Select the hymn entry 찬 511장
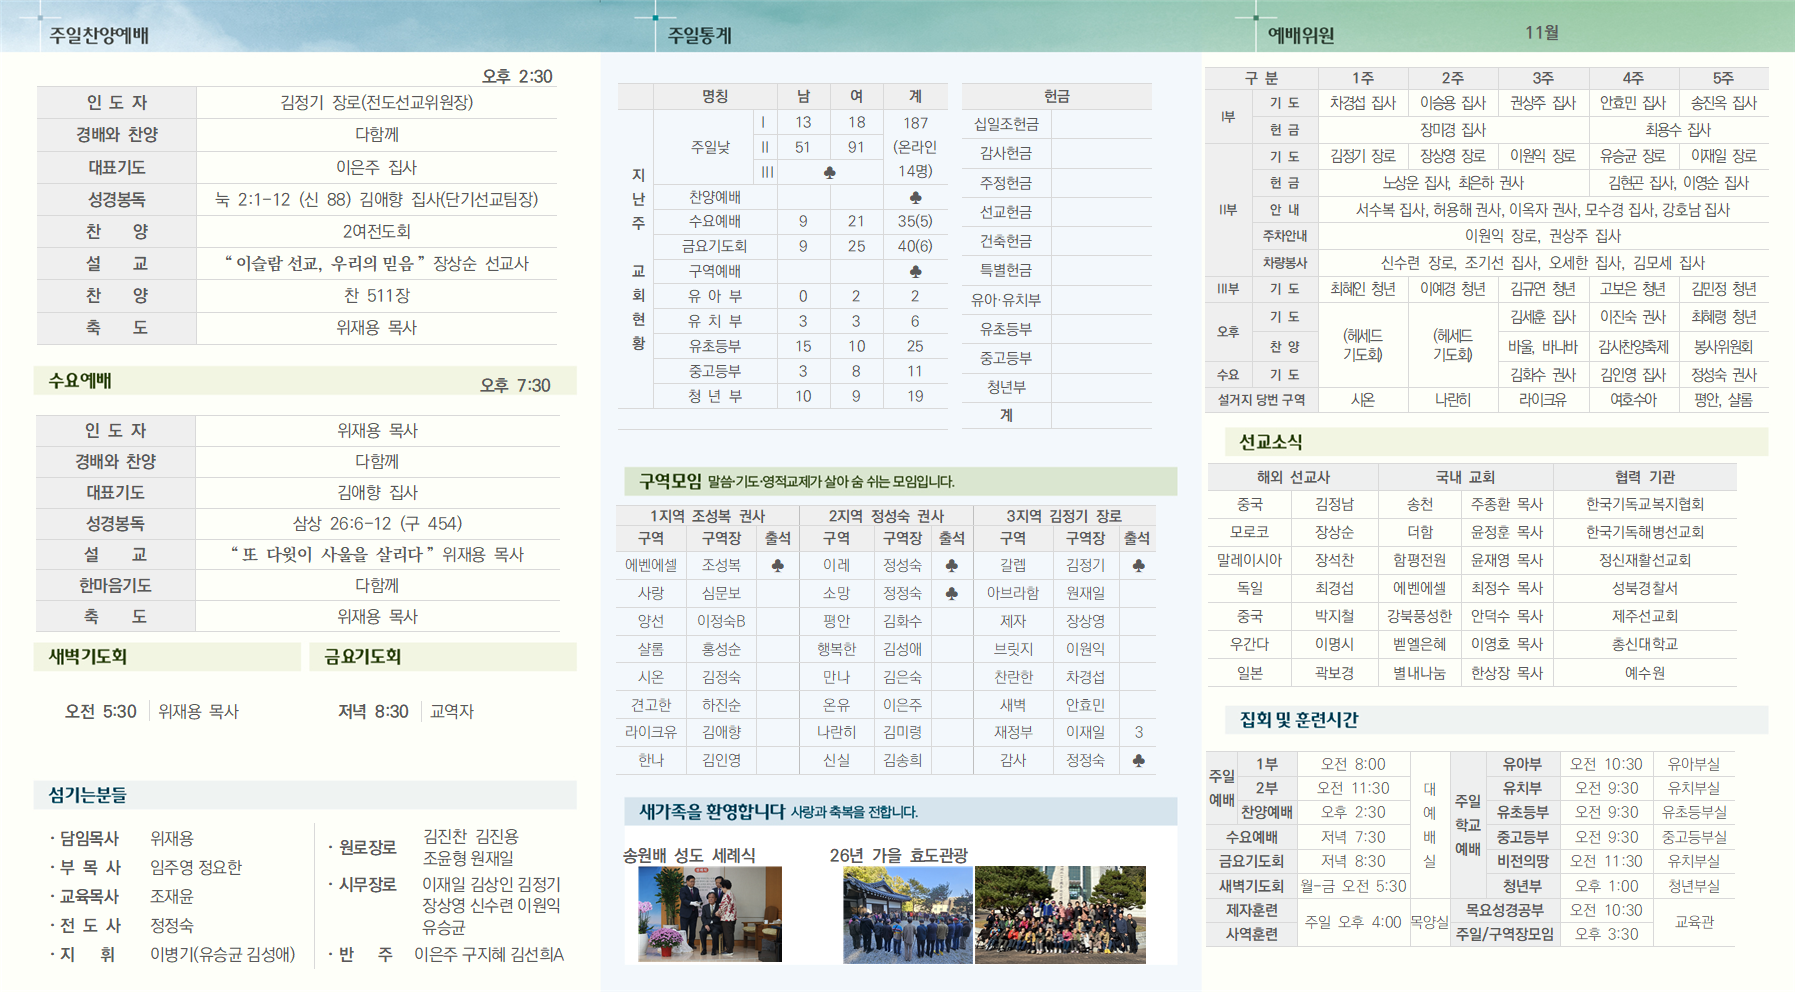 point(377,295)
